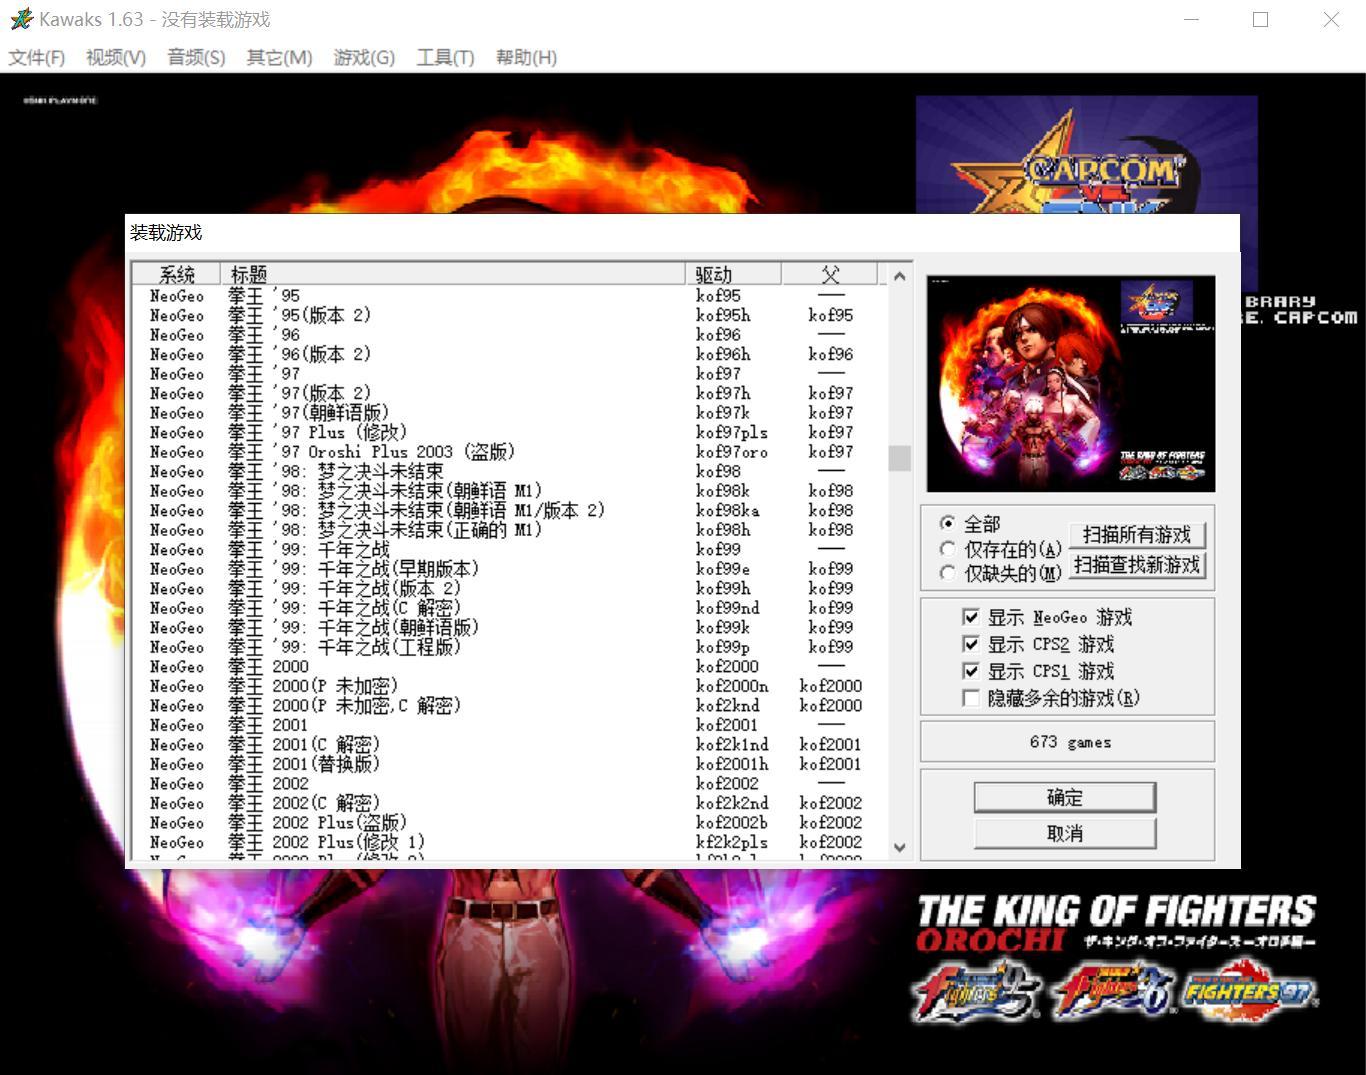Viewport: 1366px width, 1075px height.
Task: Select the 全部 radio button
Action: click(948, 523)
